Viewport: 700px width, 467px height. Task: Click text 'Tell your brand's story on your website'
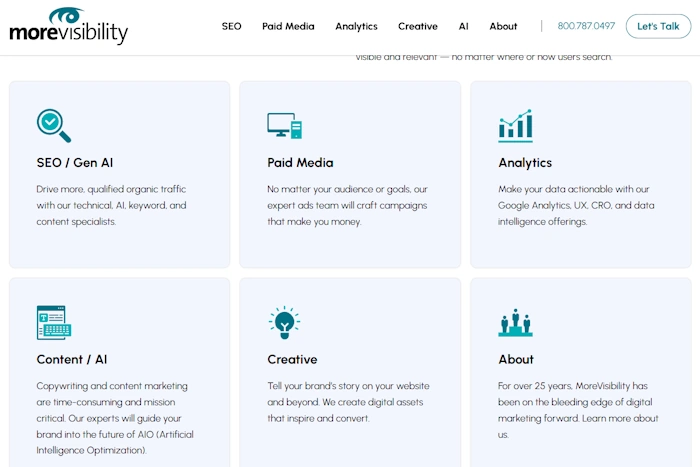coord(348,386)
